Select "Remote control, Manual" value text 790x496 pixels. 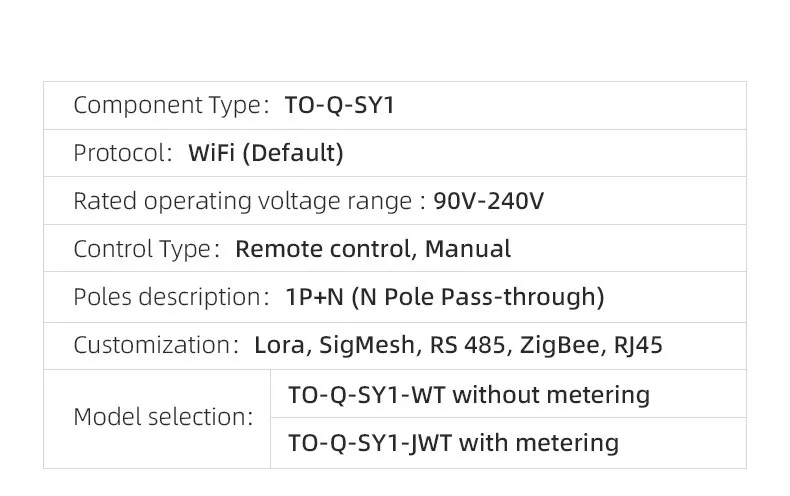coord(373,249)
